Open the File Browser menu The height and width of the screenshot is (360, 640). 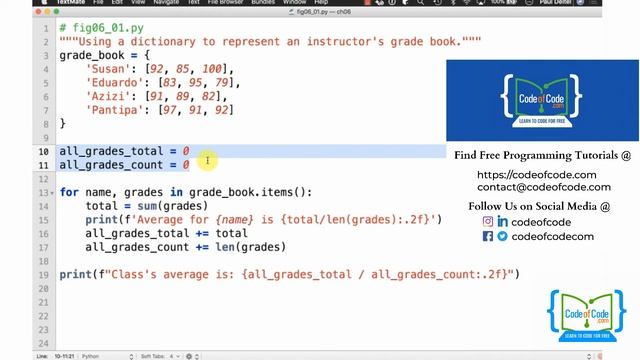225,2
